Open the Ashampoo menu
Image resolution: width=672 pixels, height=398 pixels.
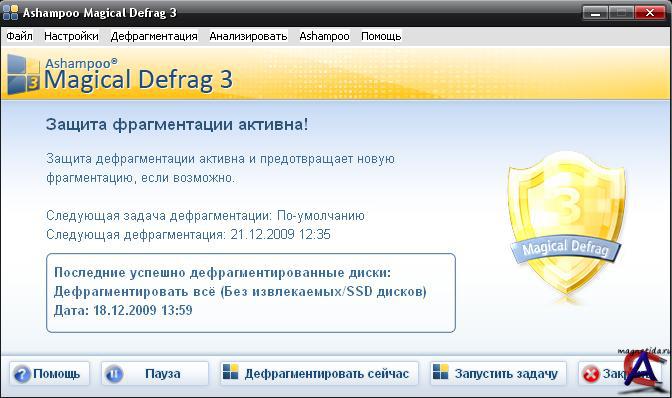(324, 36)
